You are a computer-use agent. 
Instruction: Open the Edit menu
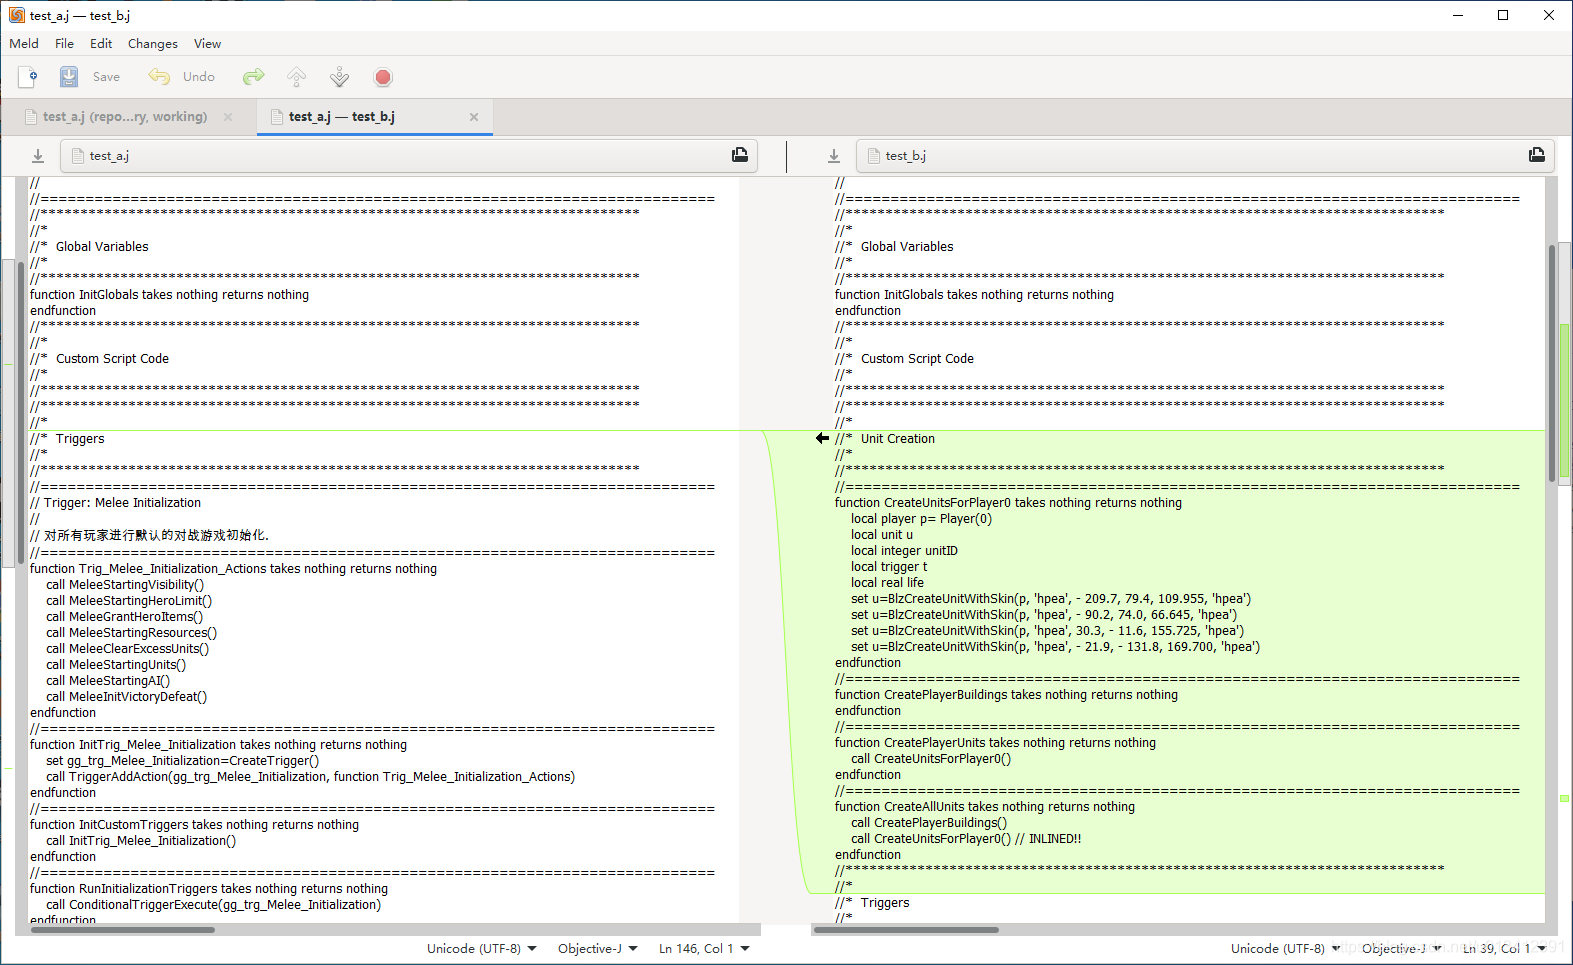click(101, 44)
